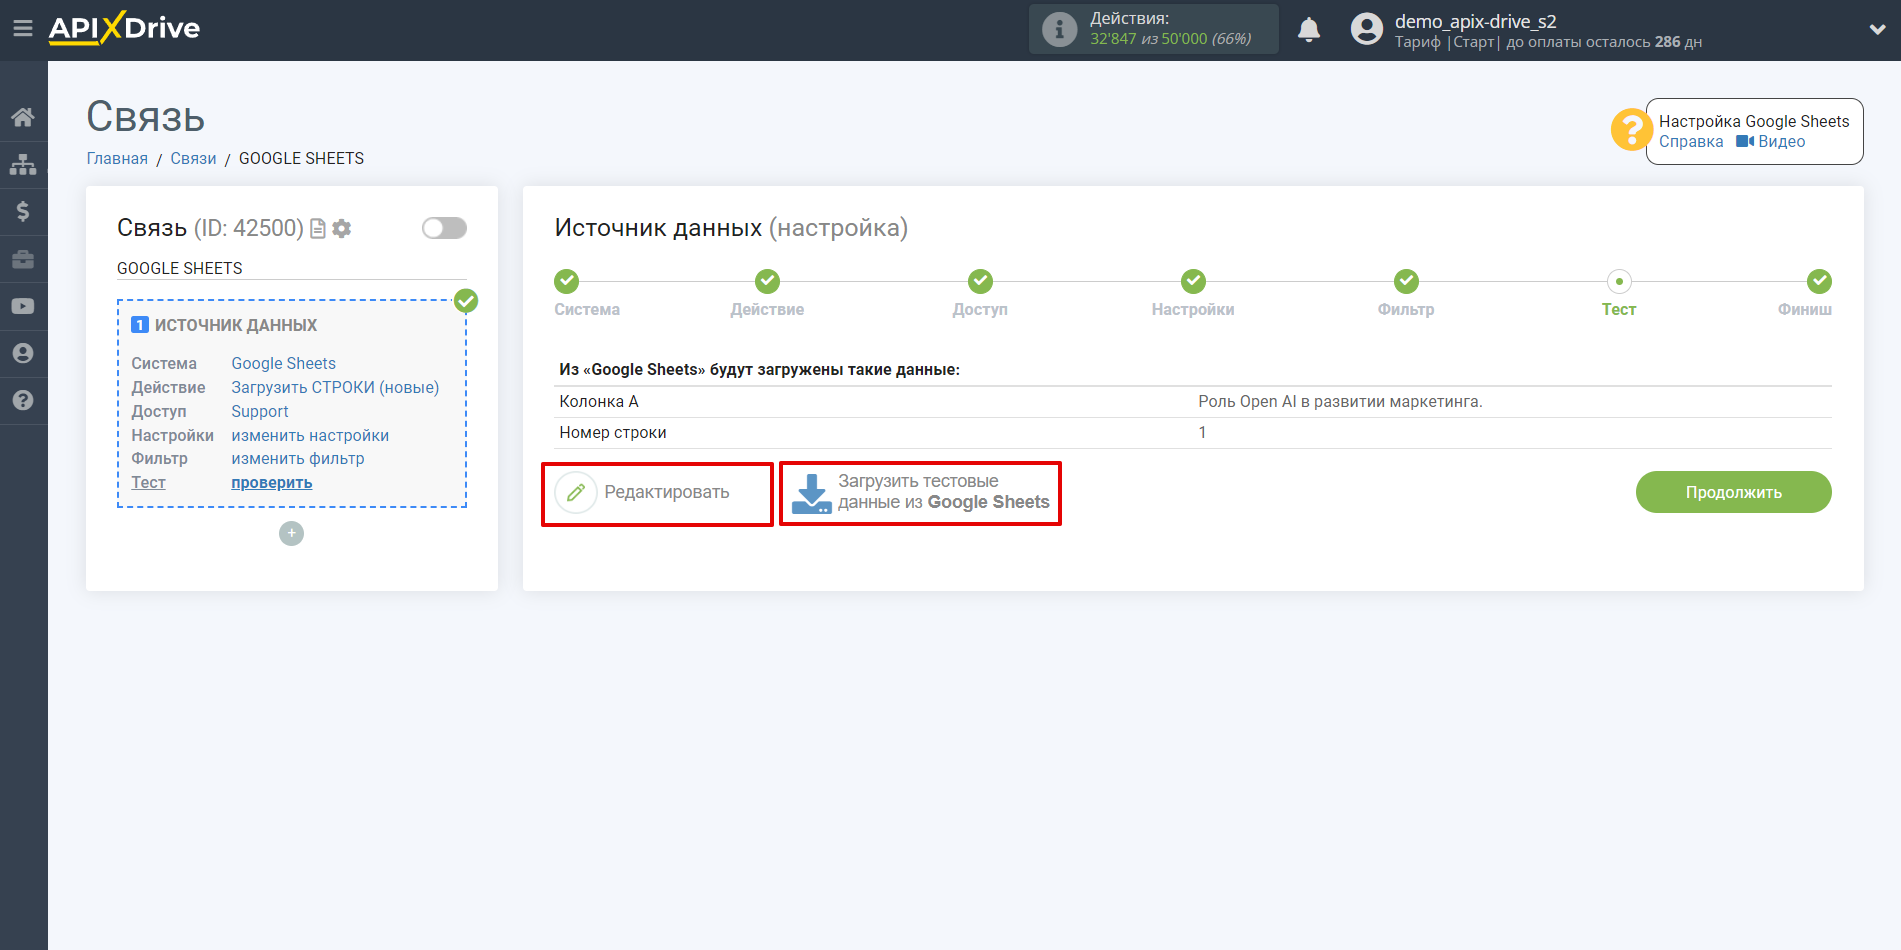1901x950 pixels.
Task: Toggle the connection on/off switch
Action: click(x=444, y=228)
